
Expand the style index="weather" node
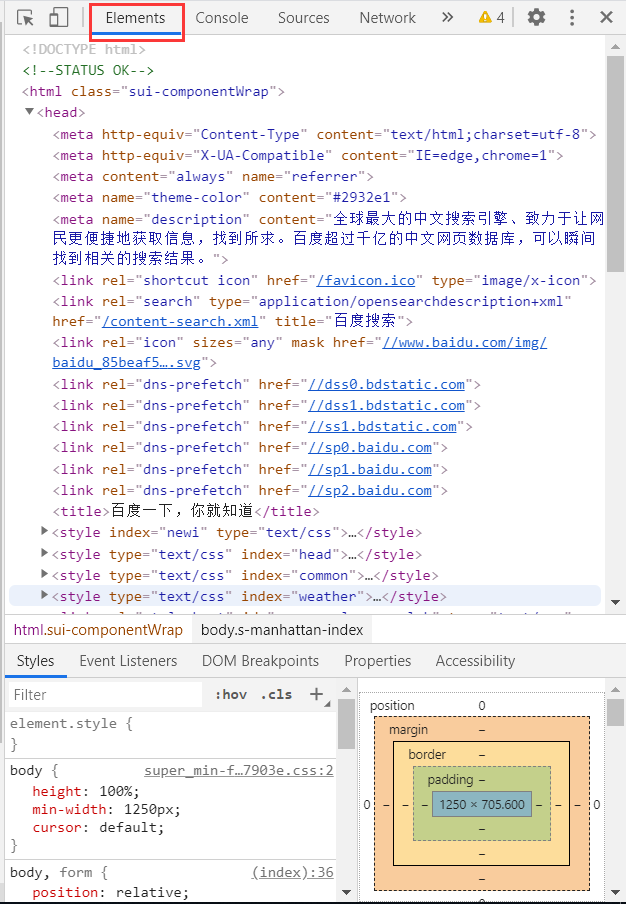44,596
